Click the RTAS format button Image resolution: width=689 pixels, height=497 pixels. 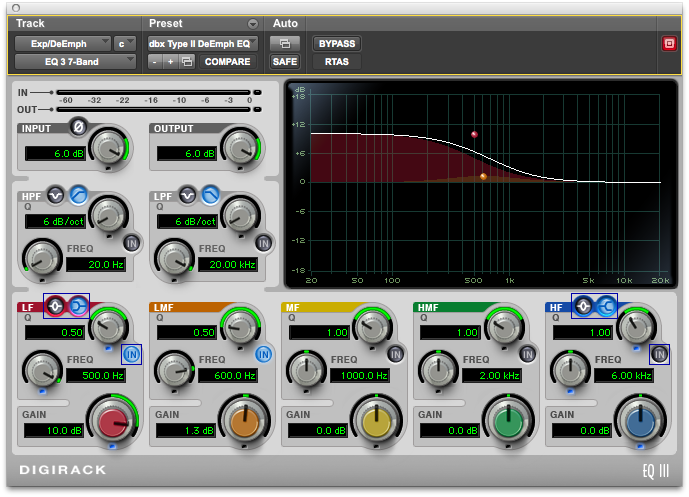click(x=337, y=62)
